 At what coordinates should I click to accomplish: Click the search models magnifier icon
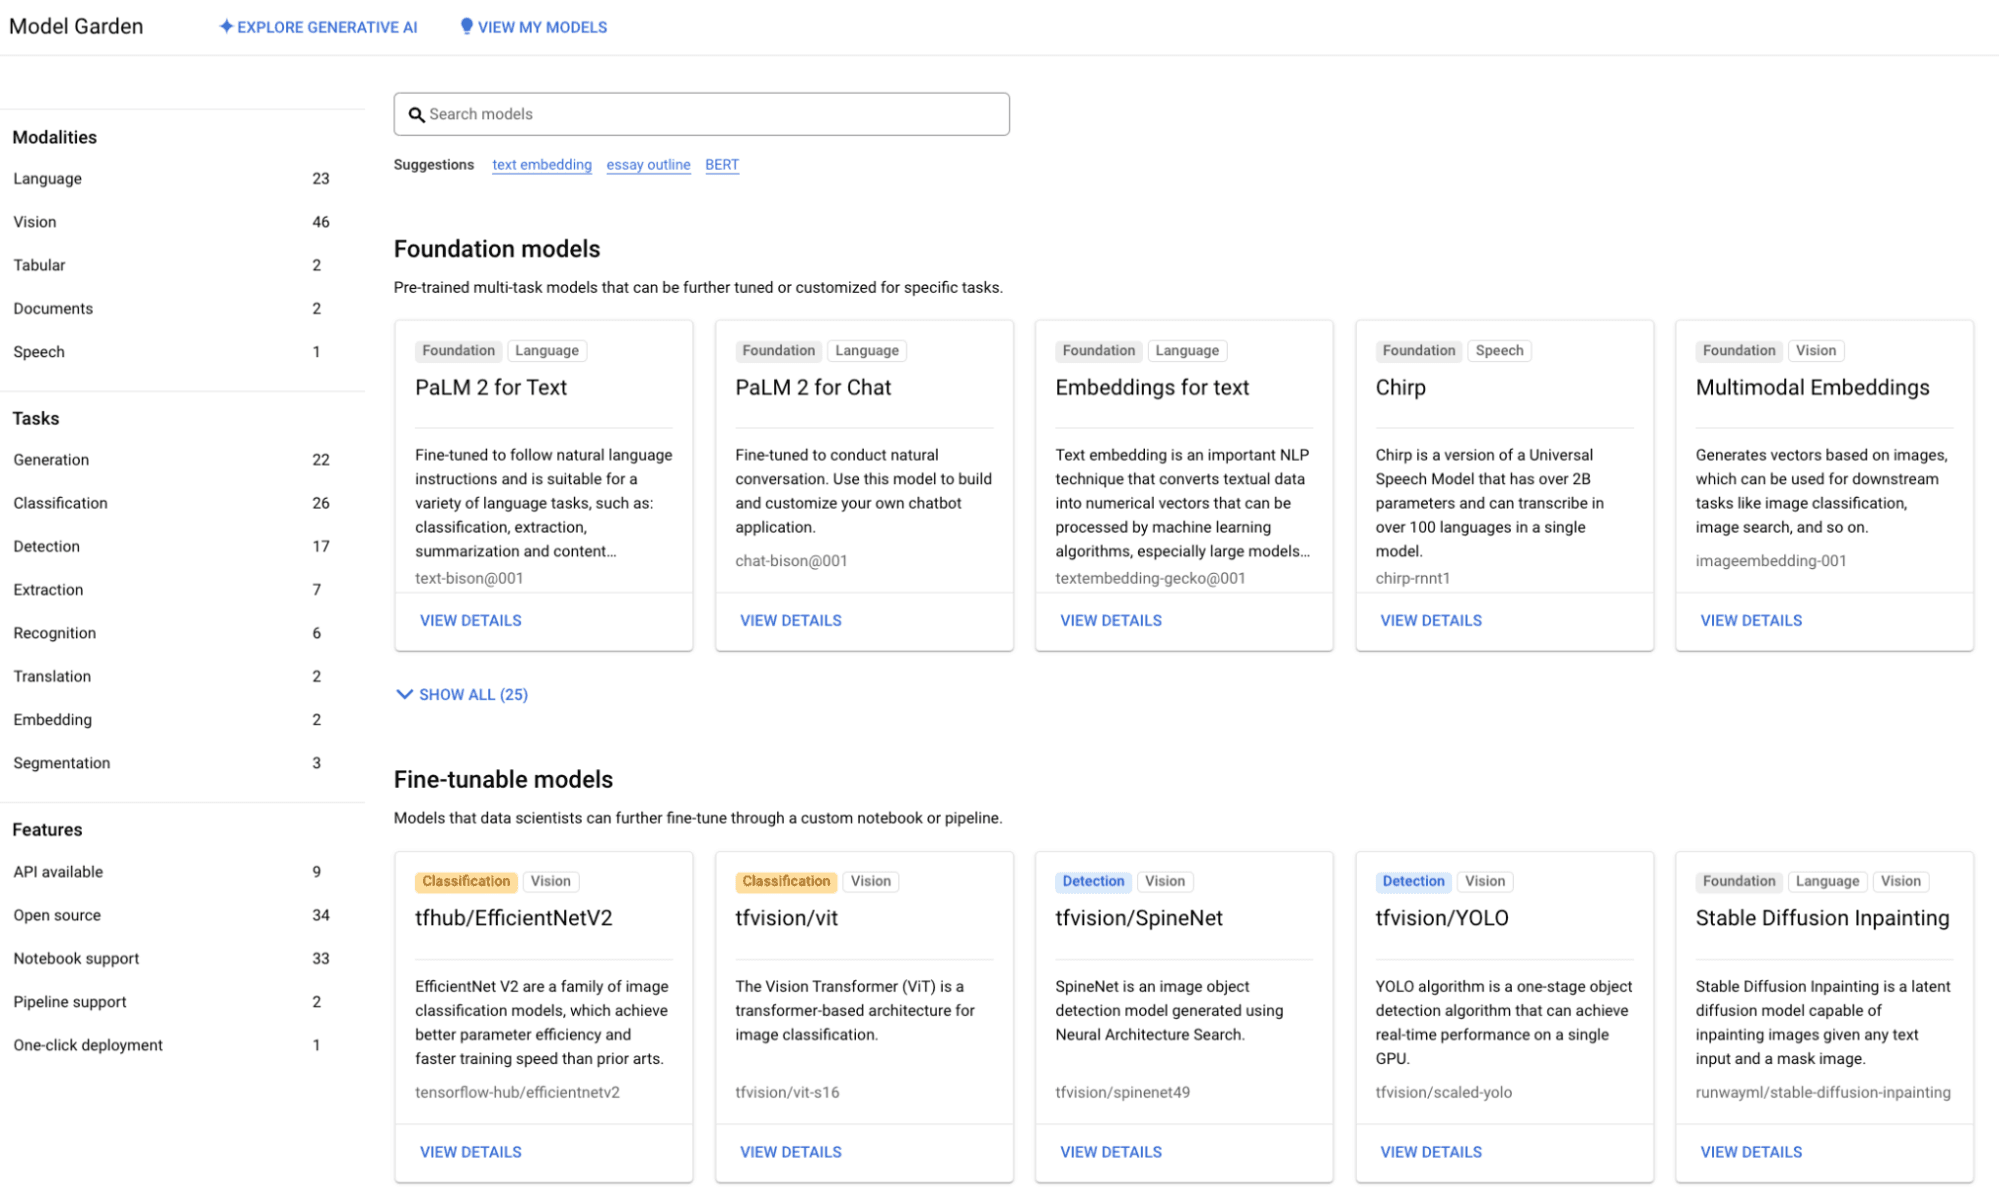(x=416, y=114)
